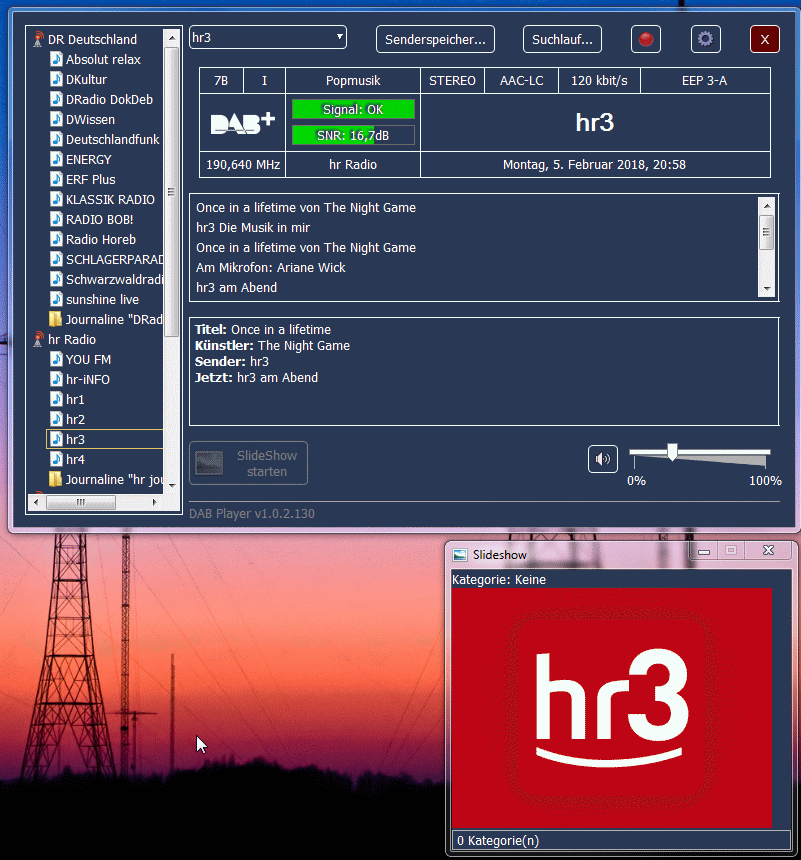Click the hr-iNFO note icon

click(56, 380)
